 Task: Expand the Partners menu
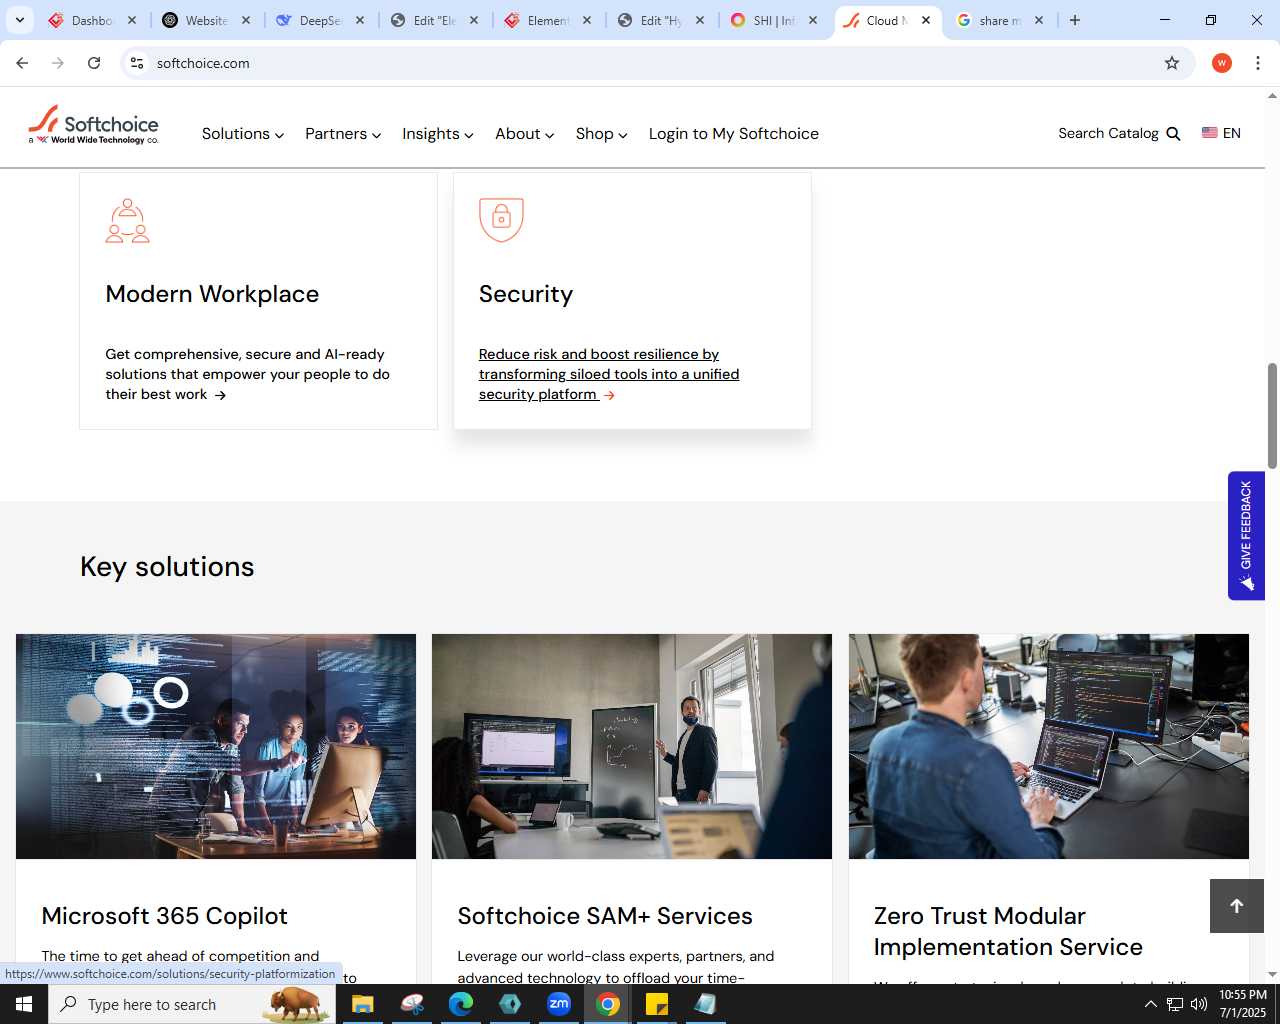tap(343, 134)
